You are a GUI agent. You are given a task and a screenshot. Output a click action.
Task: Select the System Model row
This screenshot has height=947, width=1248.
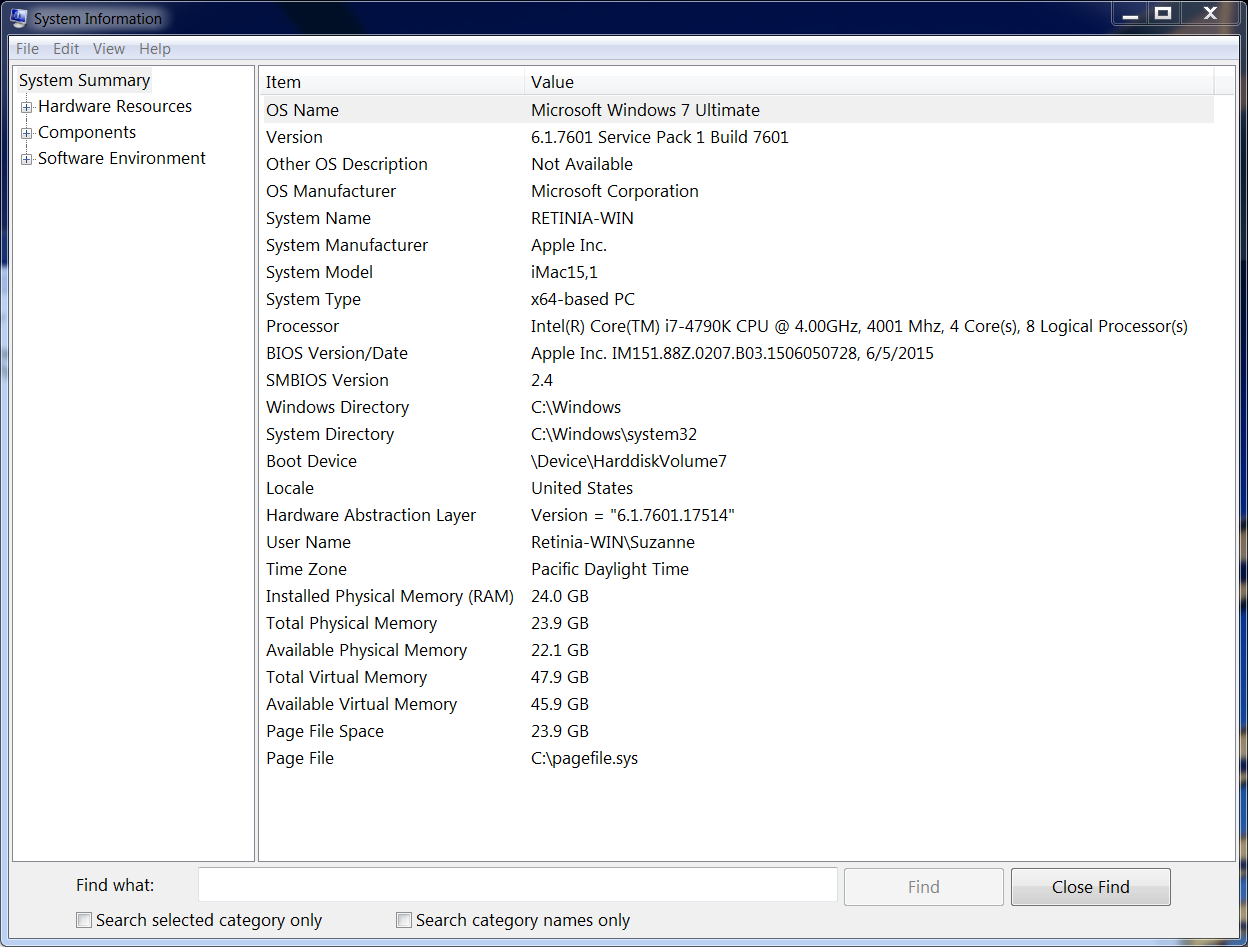coord(738,272)
